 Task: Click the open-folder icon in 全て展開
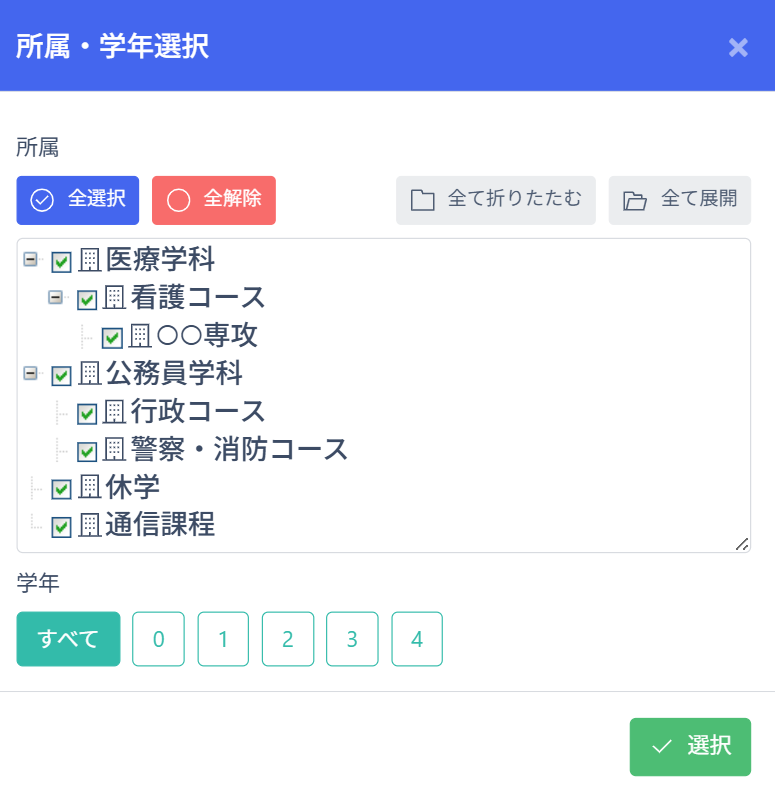pos(635,200)
